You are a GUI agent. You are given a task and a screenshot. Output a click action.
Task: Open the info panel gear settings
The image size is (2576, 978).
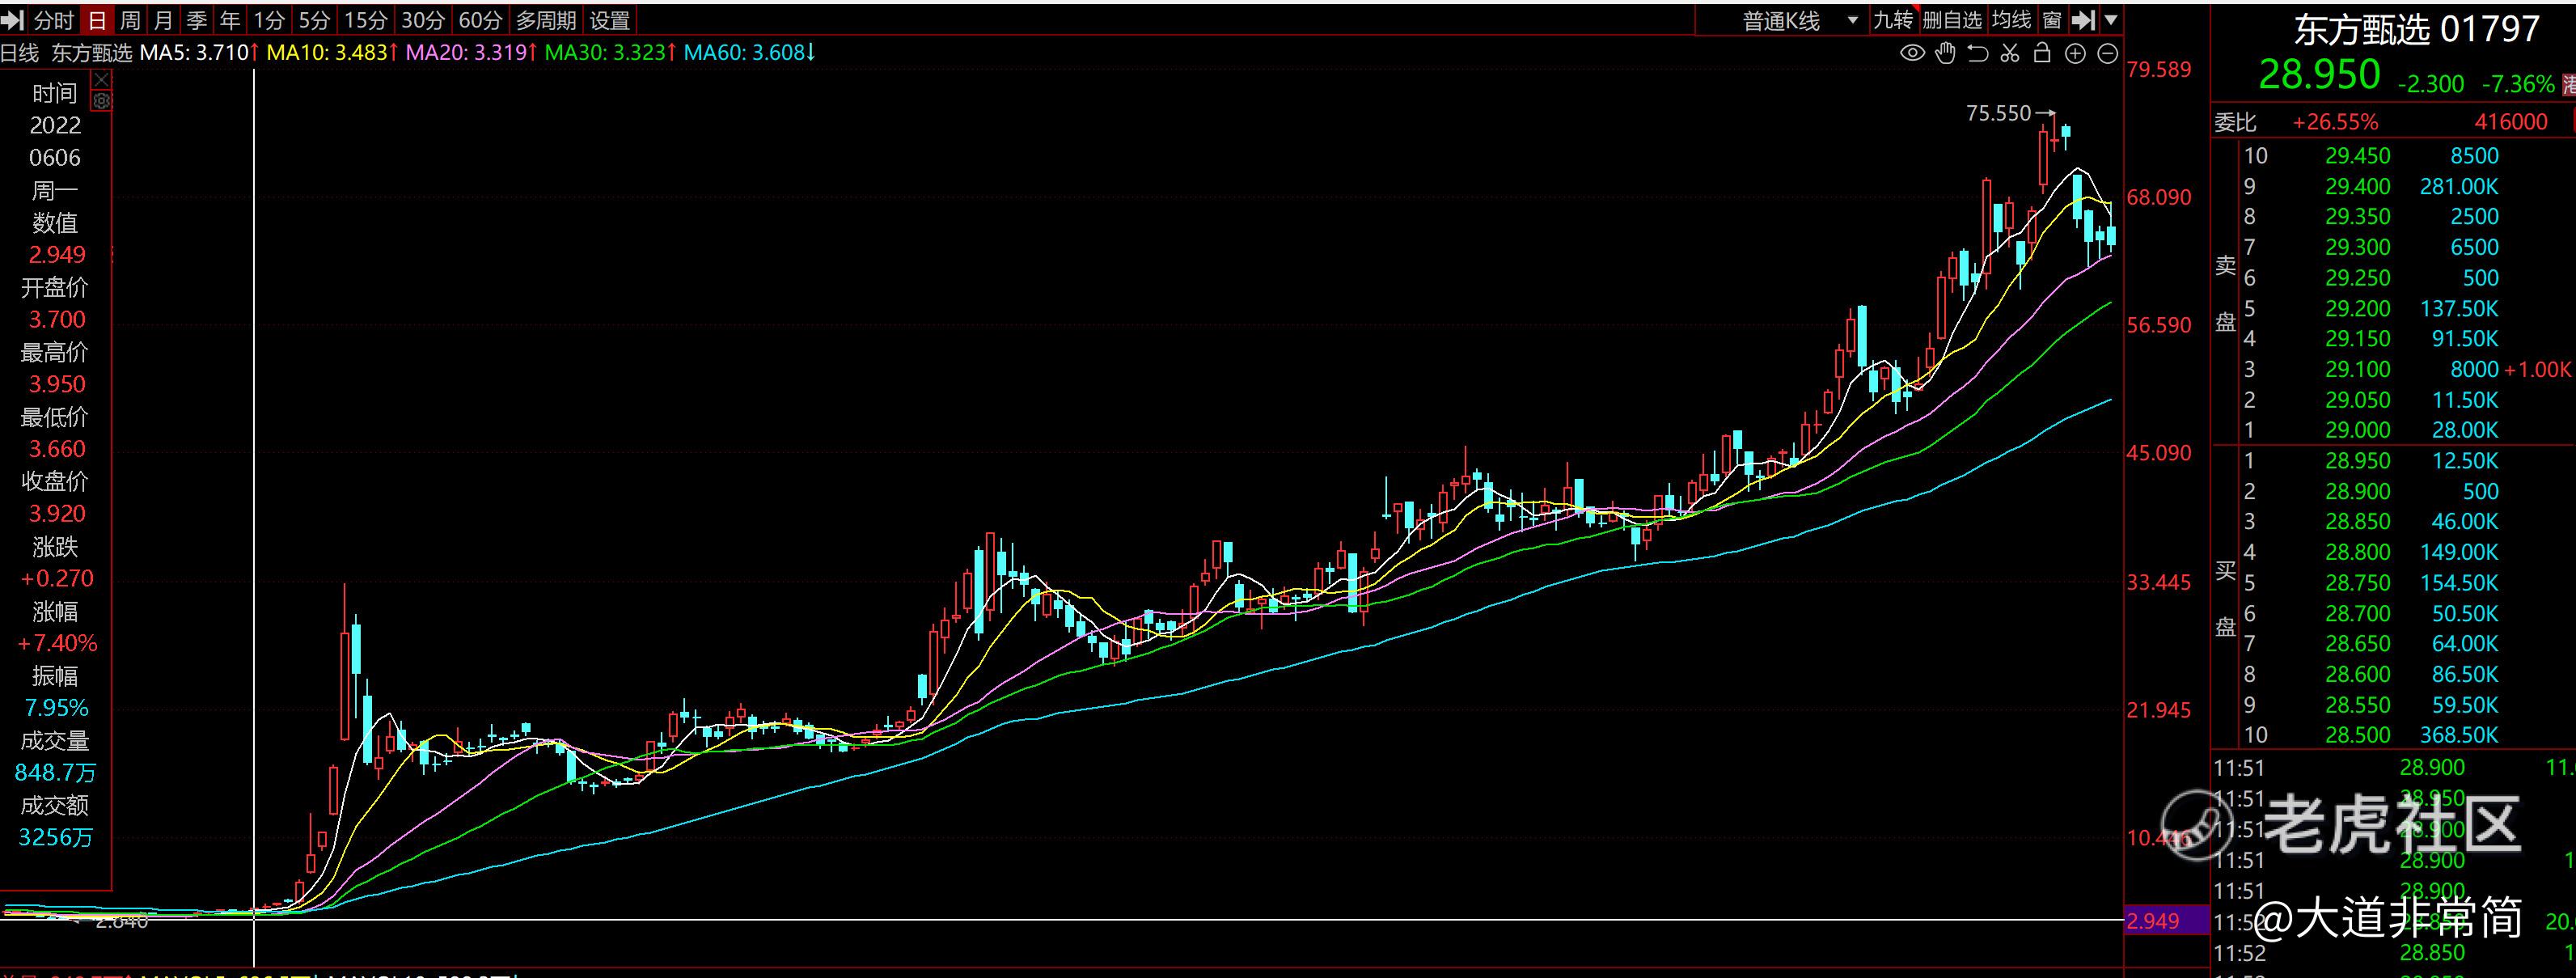click(102, 101)
